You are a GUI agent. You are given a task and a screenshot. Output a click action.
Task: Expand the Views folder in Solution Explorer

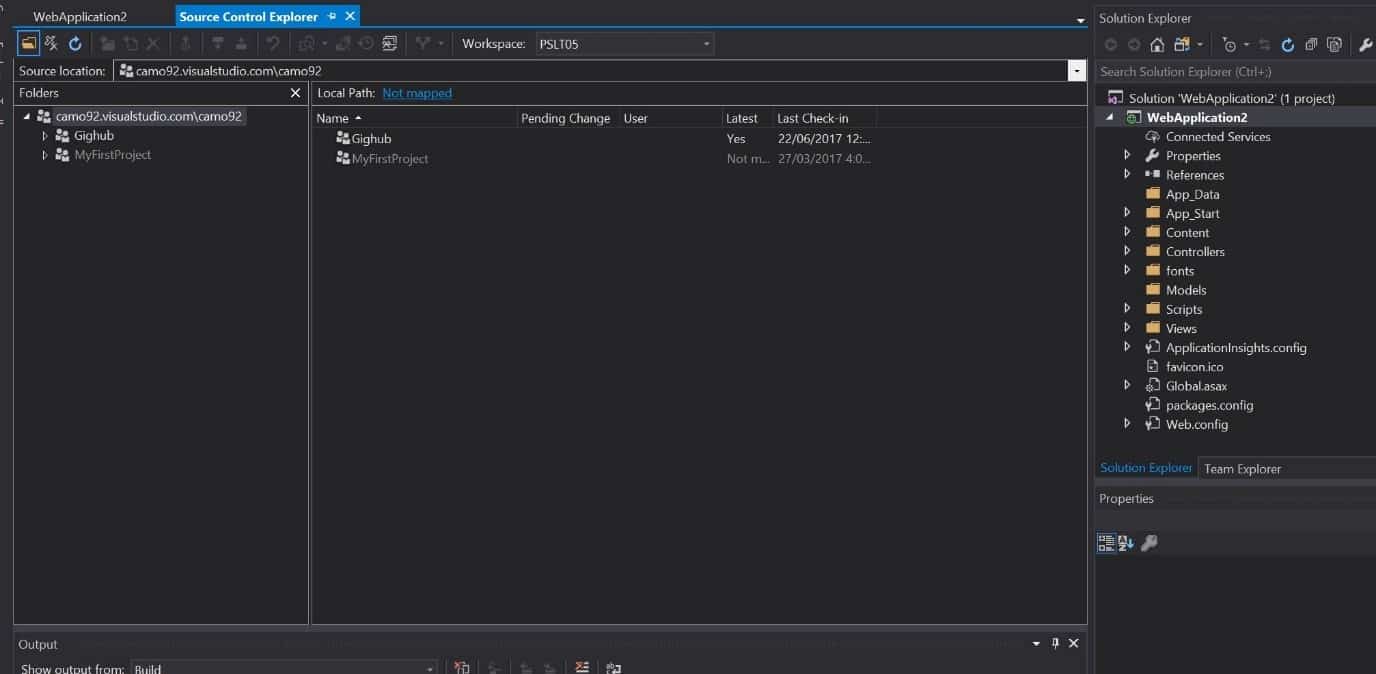click(x=1127, y=328)
